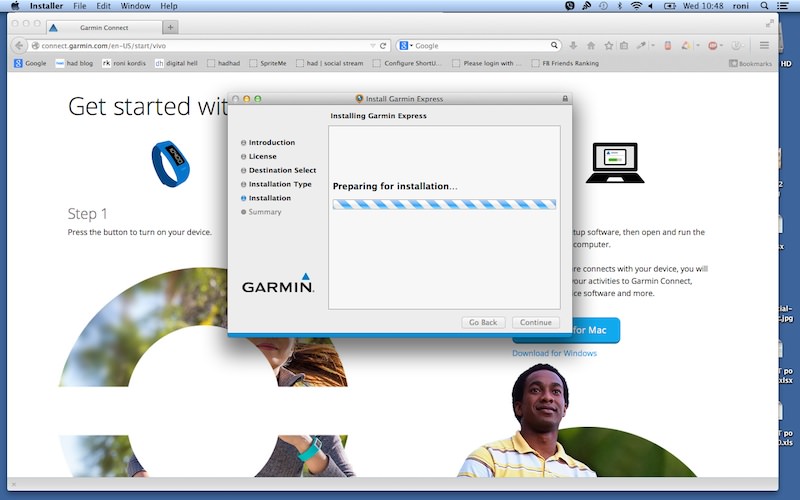Reload the Garmin Connect page
The height and width of the screenshot is (500, 800).
click(383, 46)
